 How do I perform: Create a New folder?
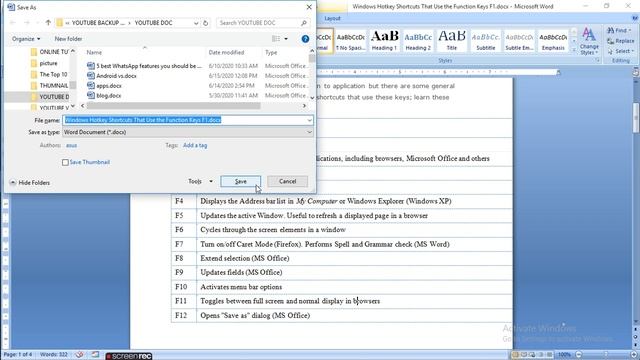point(68,39)
